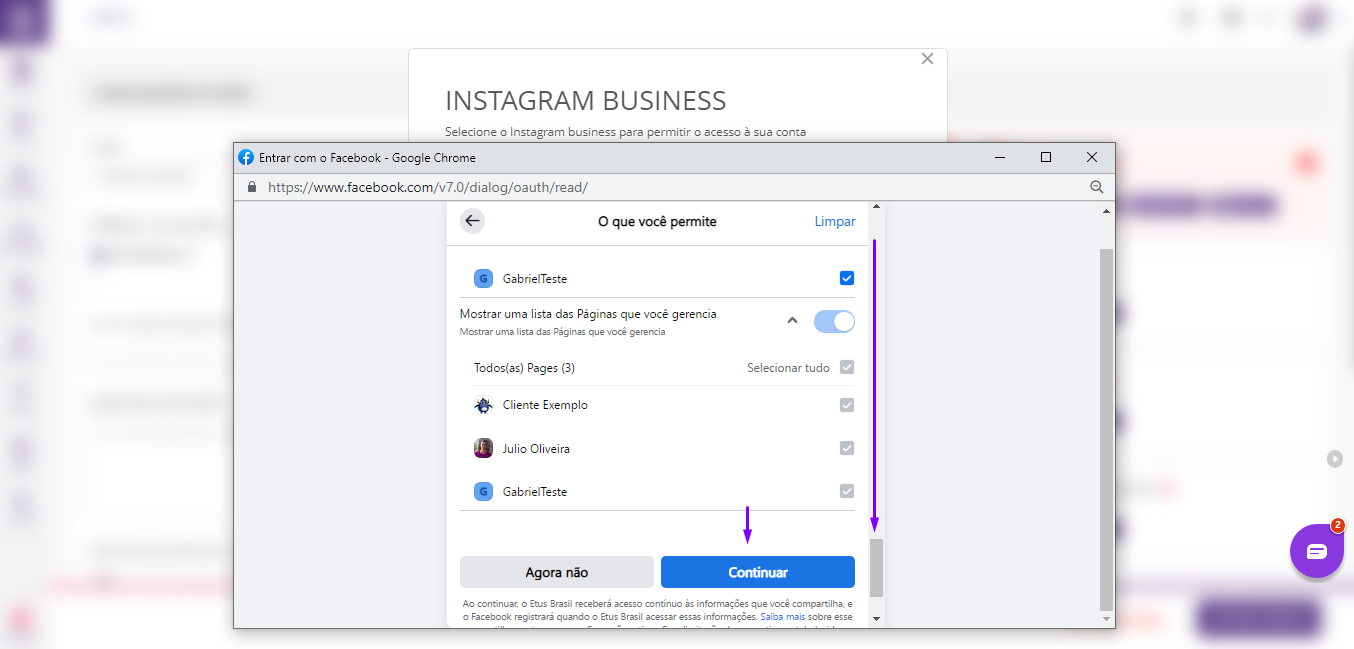This screenshot has width=1354, height=649.
Task: Click the Continuar button
Action: [758, 572]
